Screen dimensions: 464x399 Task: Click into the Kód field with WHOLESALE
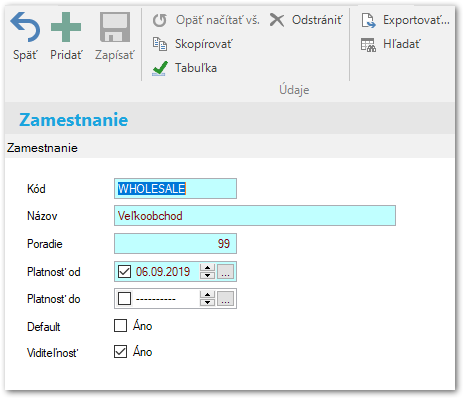[x=175, y=189]
